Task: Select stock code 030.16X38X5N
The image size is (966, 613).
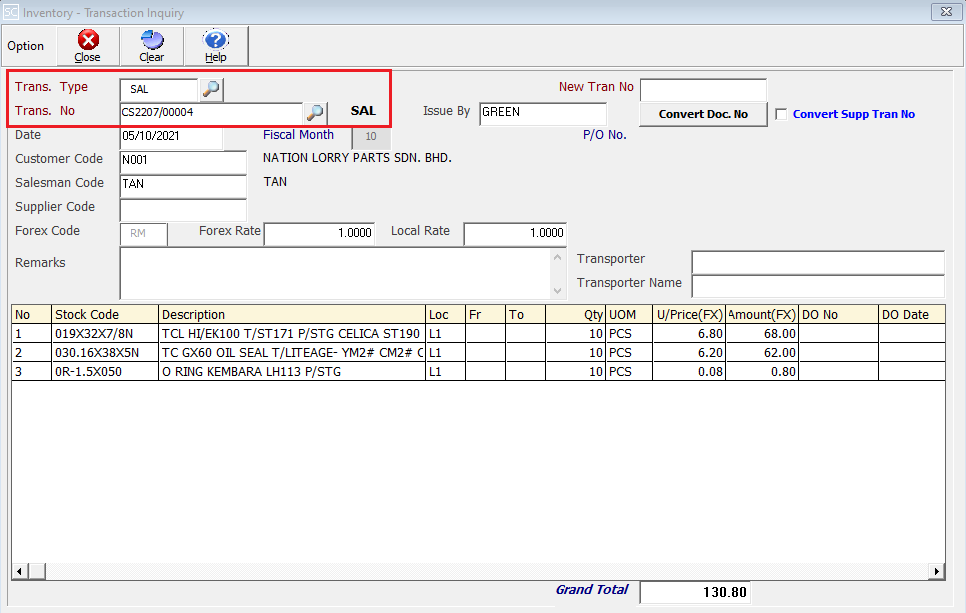Action: click(105, 352)
